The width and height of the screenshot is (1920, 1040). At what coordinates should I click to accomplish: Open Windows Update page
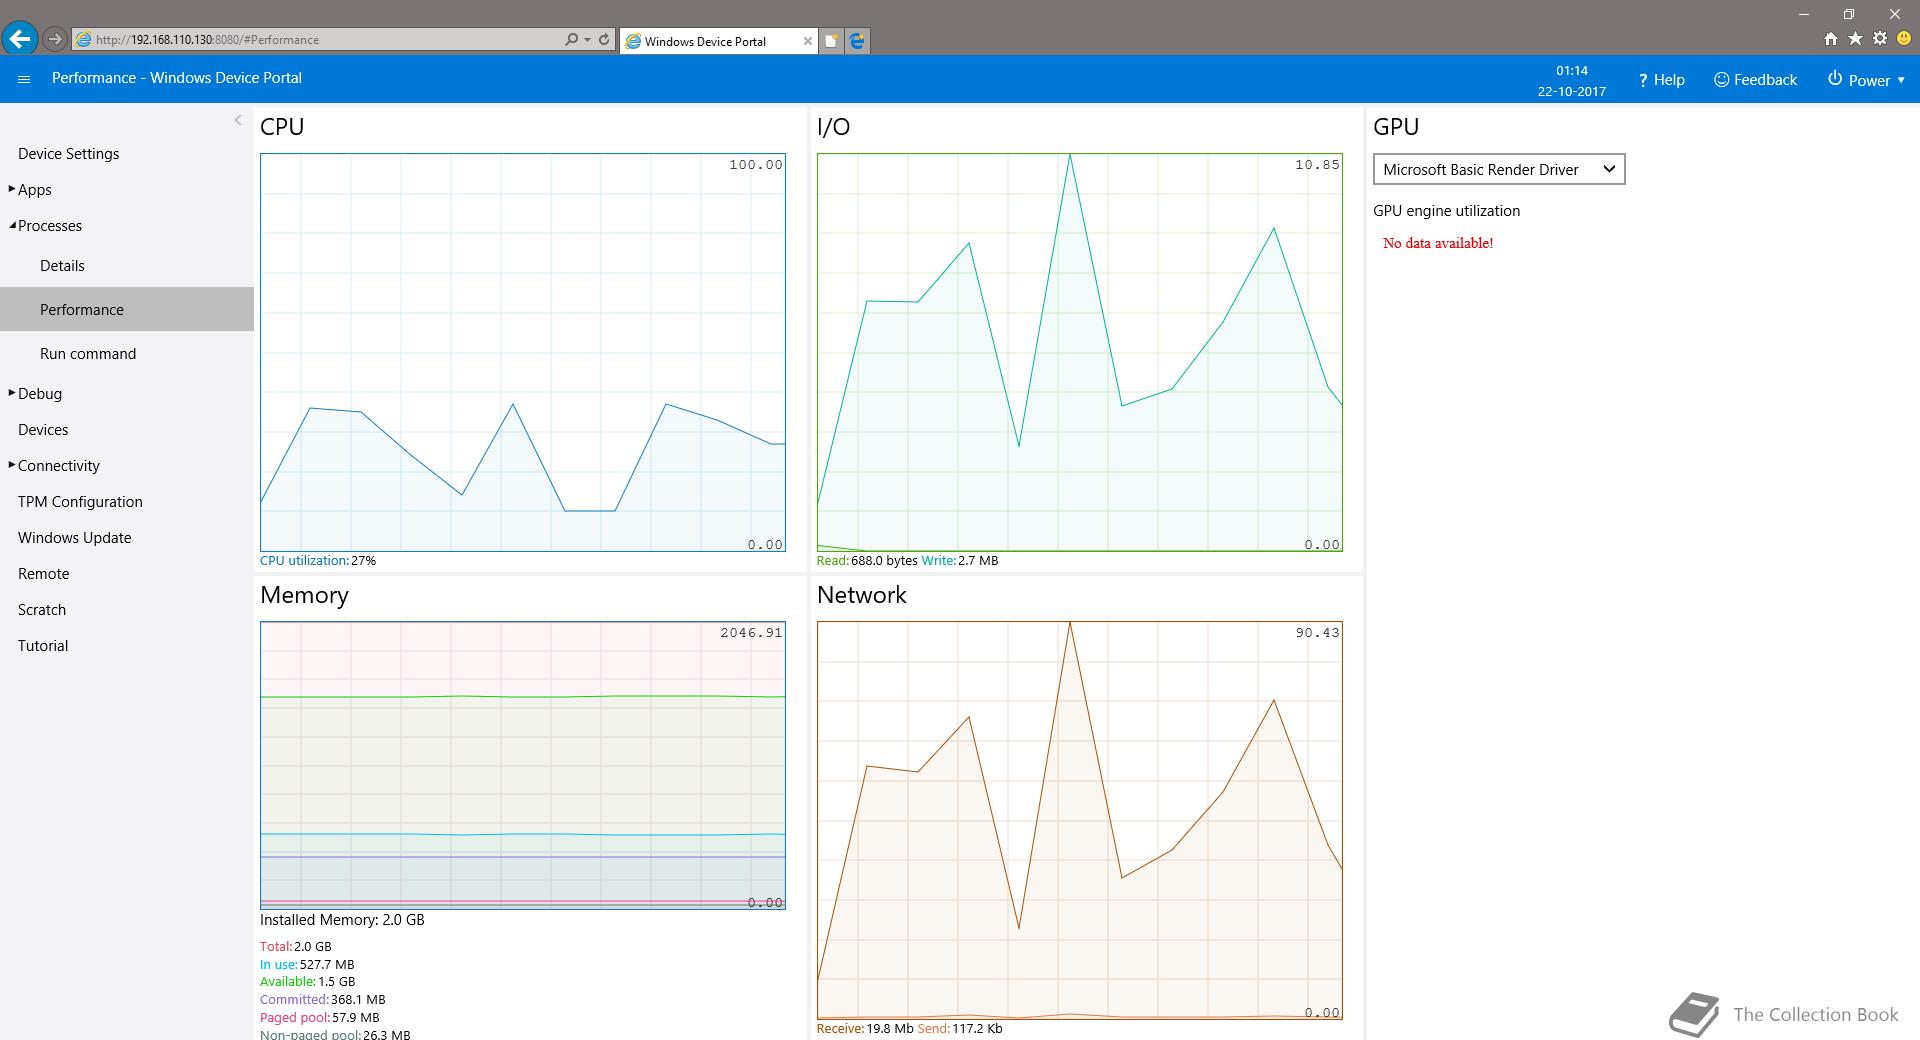coord(74,537)
